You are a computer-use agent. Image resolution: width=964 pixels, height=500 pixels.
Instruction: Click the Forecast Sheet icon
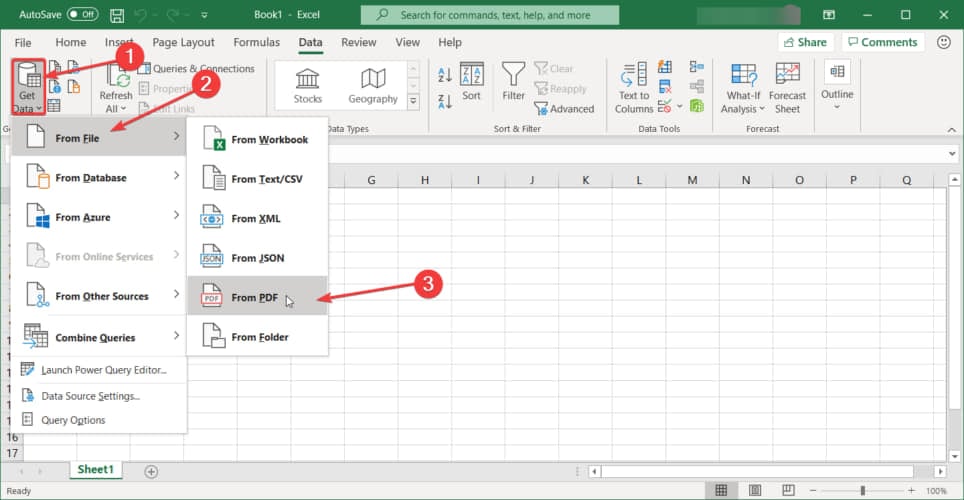pos(787,88)
